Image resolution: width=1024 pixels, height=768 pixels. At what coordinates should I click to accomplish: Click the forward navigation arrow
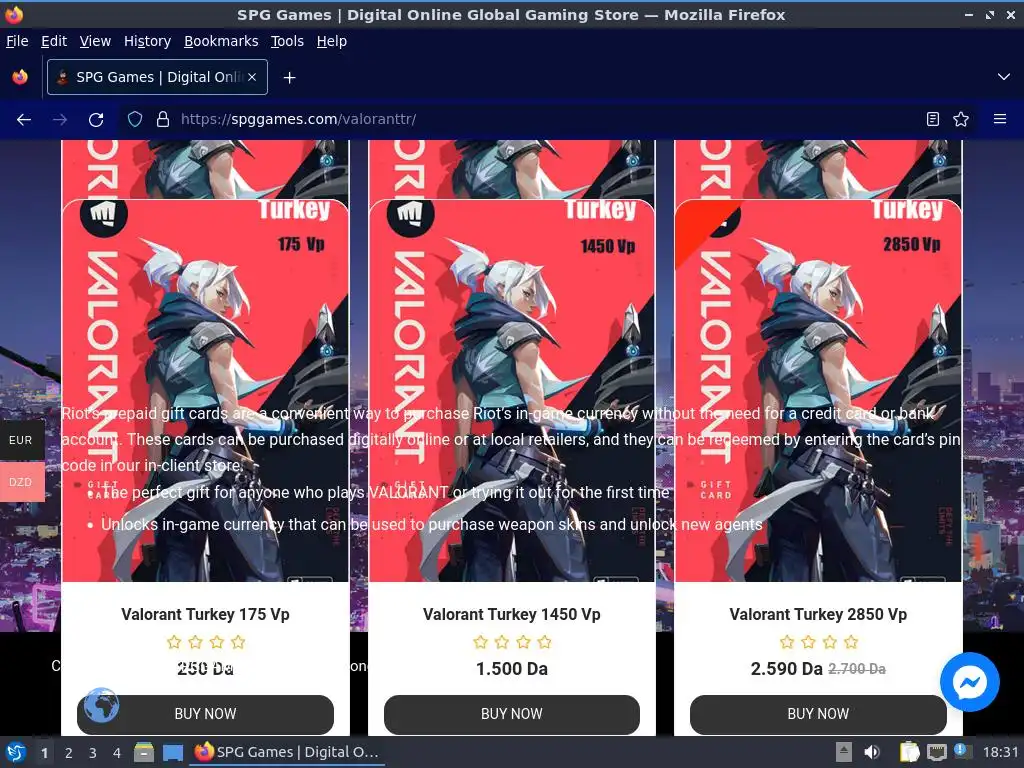[x=60, y=120]
